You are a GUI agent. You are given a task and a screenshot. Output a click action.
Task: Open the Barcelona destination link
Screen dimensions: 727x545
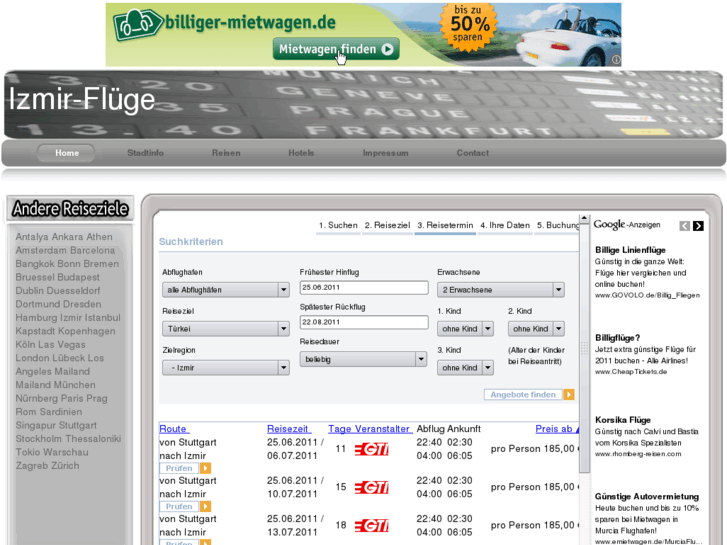click(x=92, y=250)
